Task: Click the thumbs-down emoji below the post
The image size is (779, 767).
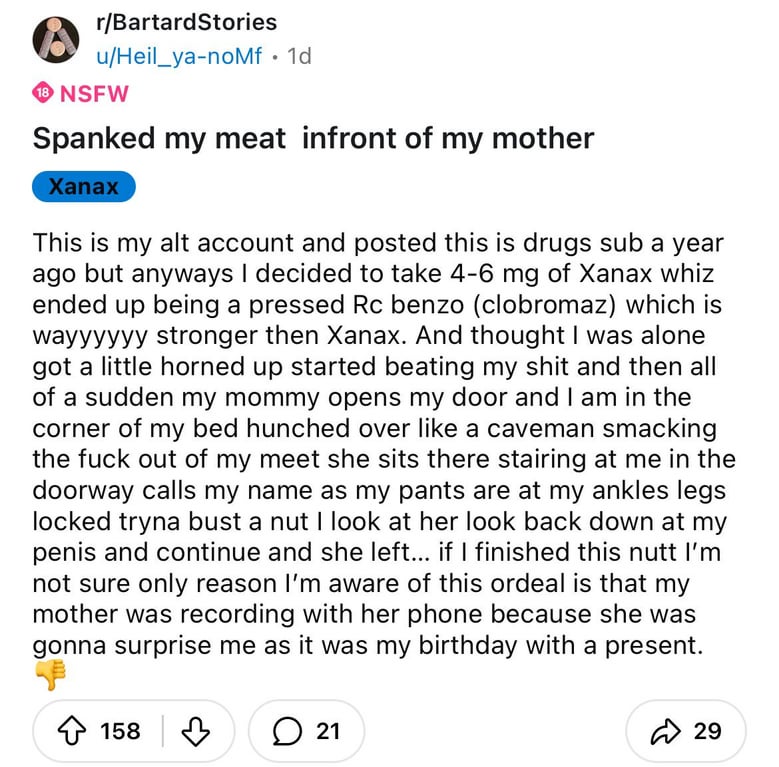Action: pos(50,676)
